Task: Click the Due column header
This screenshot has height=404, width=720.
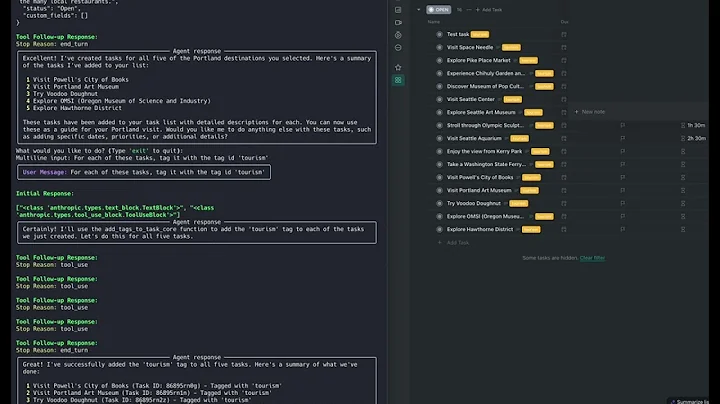Action: (x=564, y=22)
